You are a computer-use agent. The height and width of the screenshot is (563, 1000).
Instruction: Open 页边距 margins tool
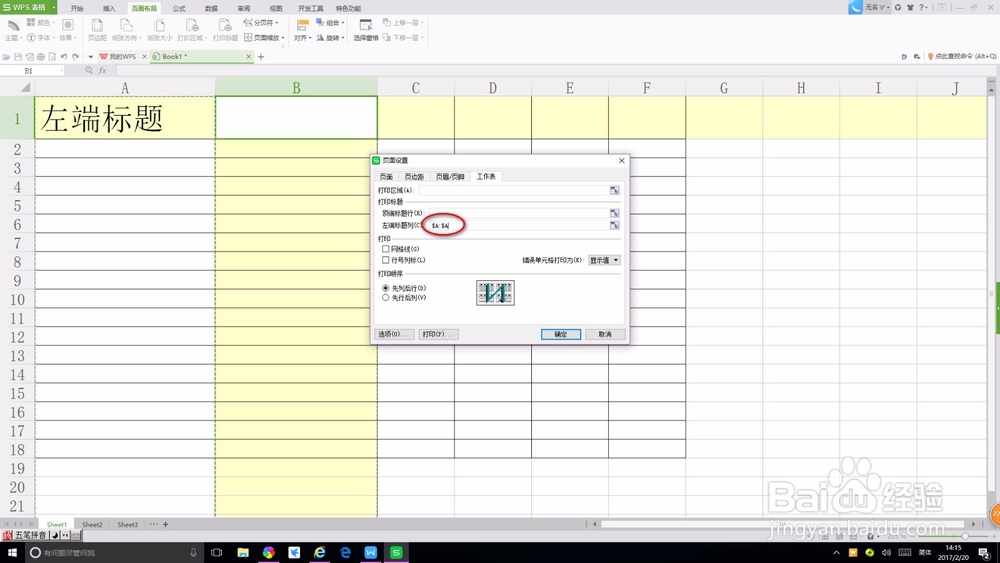pyautogui.click(x=97, y=25)
